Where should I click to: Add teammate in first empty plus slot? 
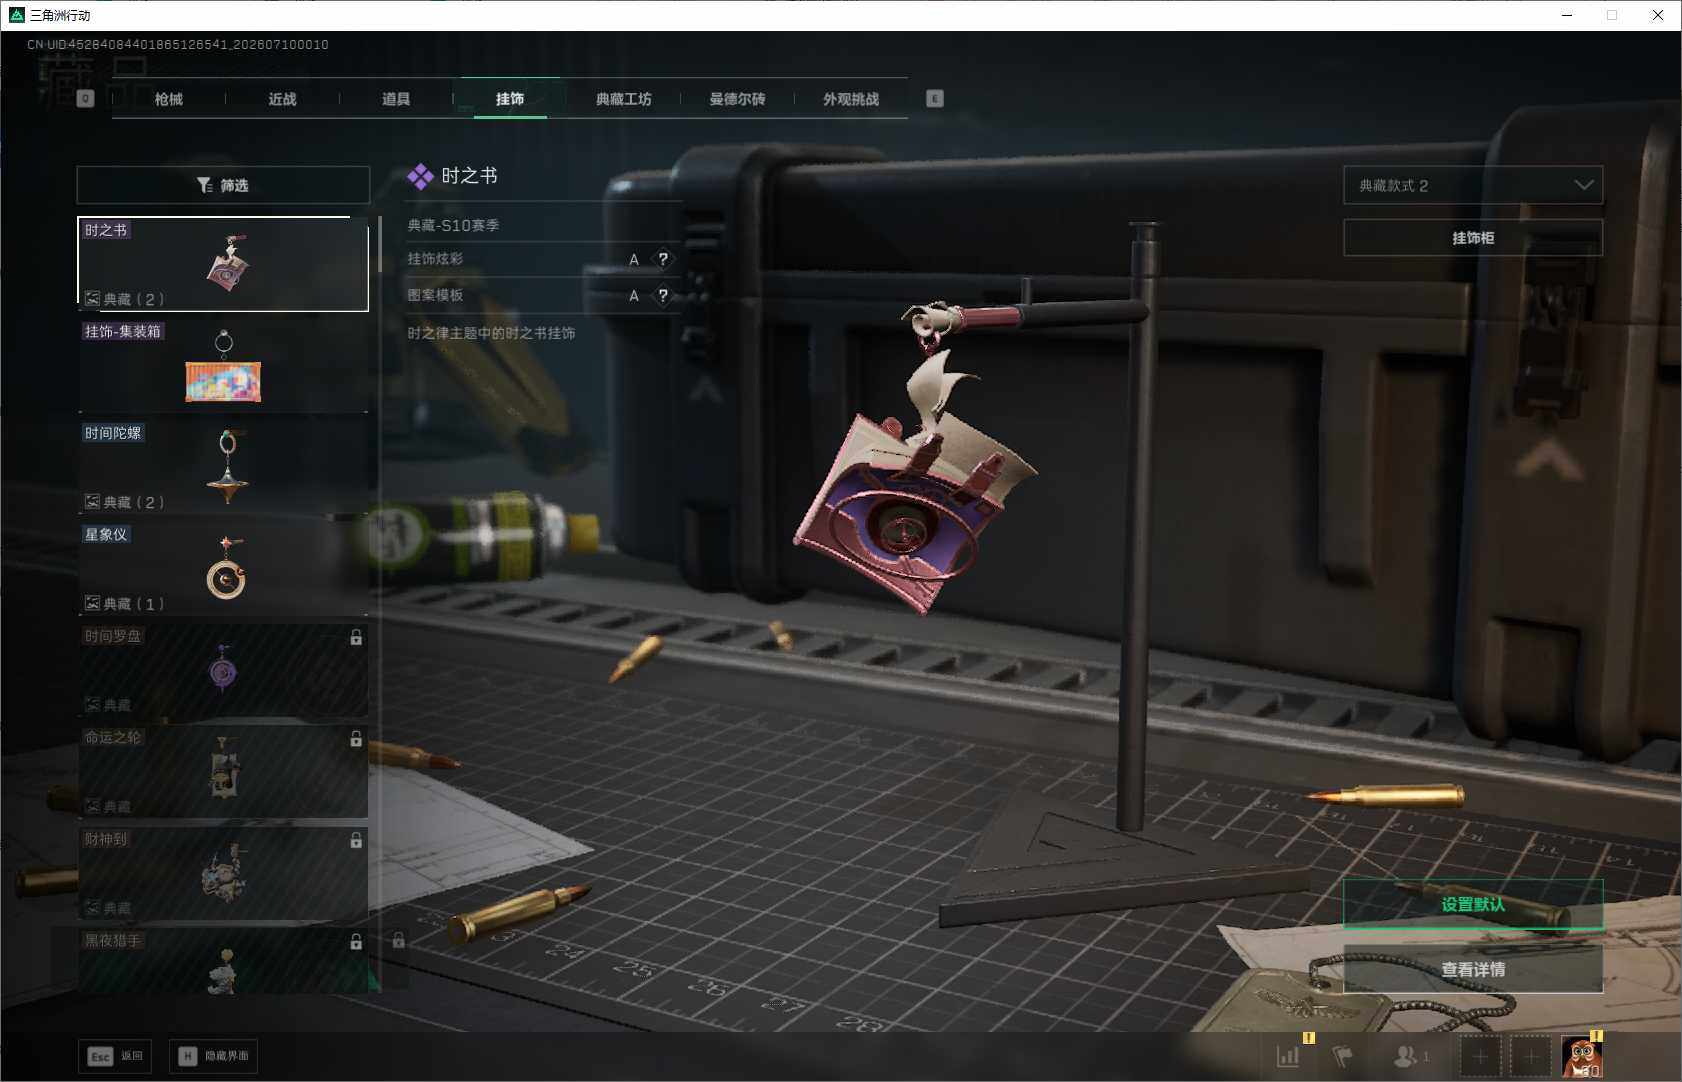pos(1481,1056)
